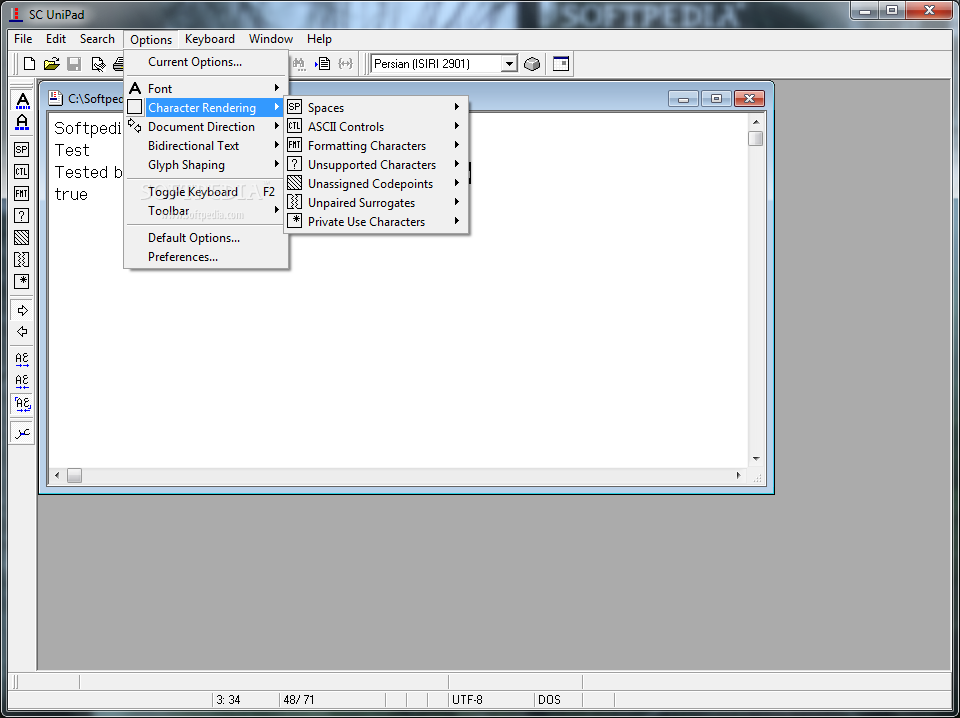Open the Edit menu
The height and width of the screenshot is (718, 960).
coord(56,39)
